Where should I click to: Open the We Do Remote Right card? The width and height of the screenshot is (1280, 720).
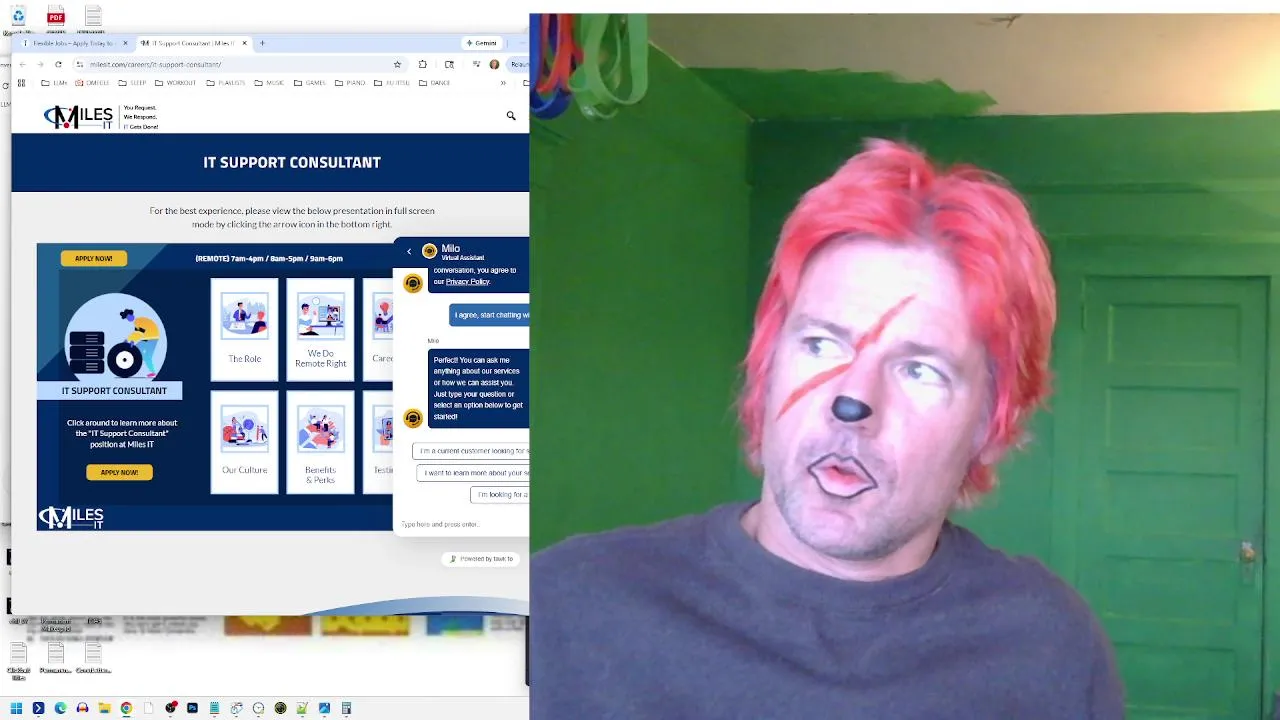(x=320, y=329)
